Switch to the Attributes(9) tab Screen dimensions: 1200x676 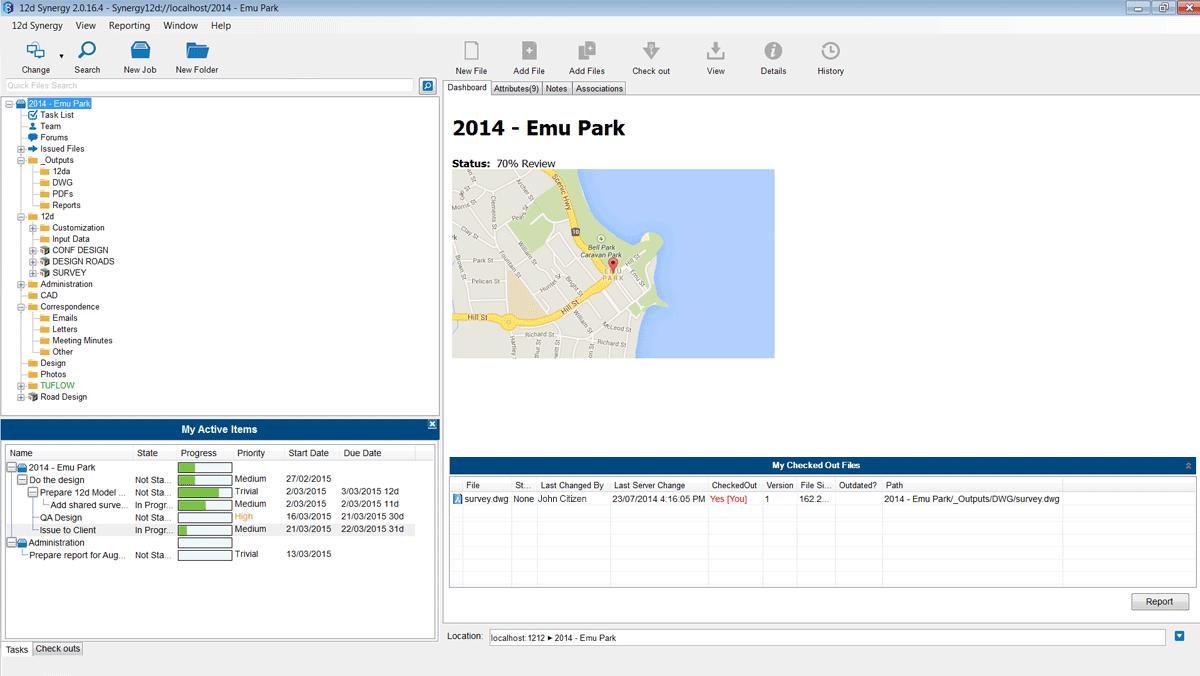pyautogui.click(x=516, y=89)
